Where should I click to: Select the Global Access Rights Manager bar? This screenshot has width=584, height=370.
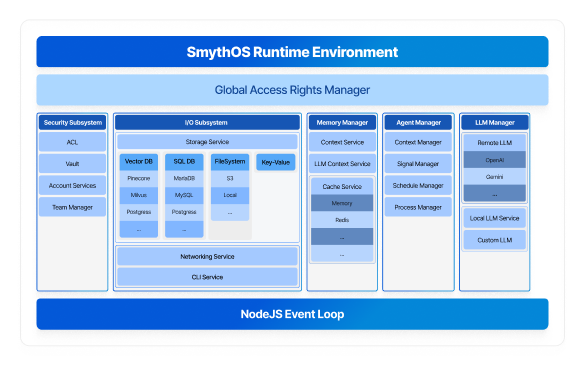(x=292, y=90)
